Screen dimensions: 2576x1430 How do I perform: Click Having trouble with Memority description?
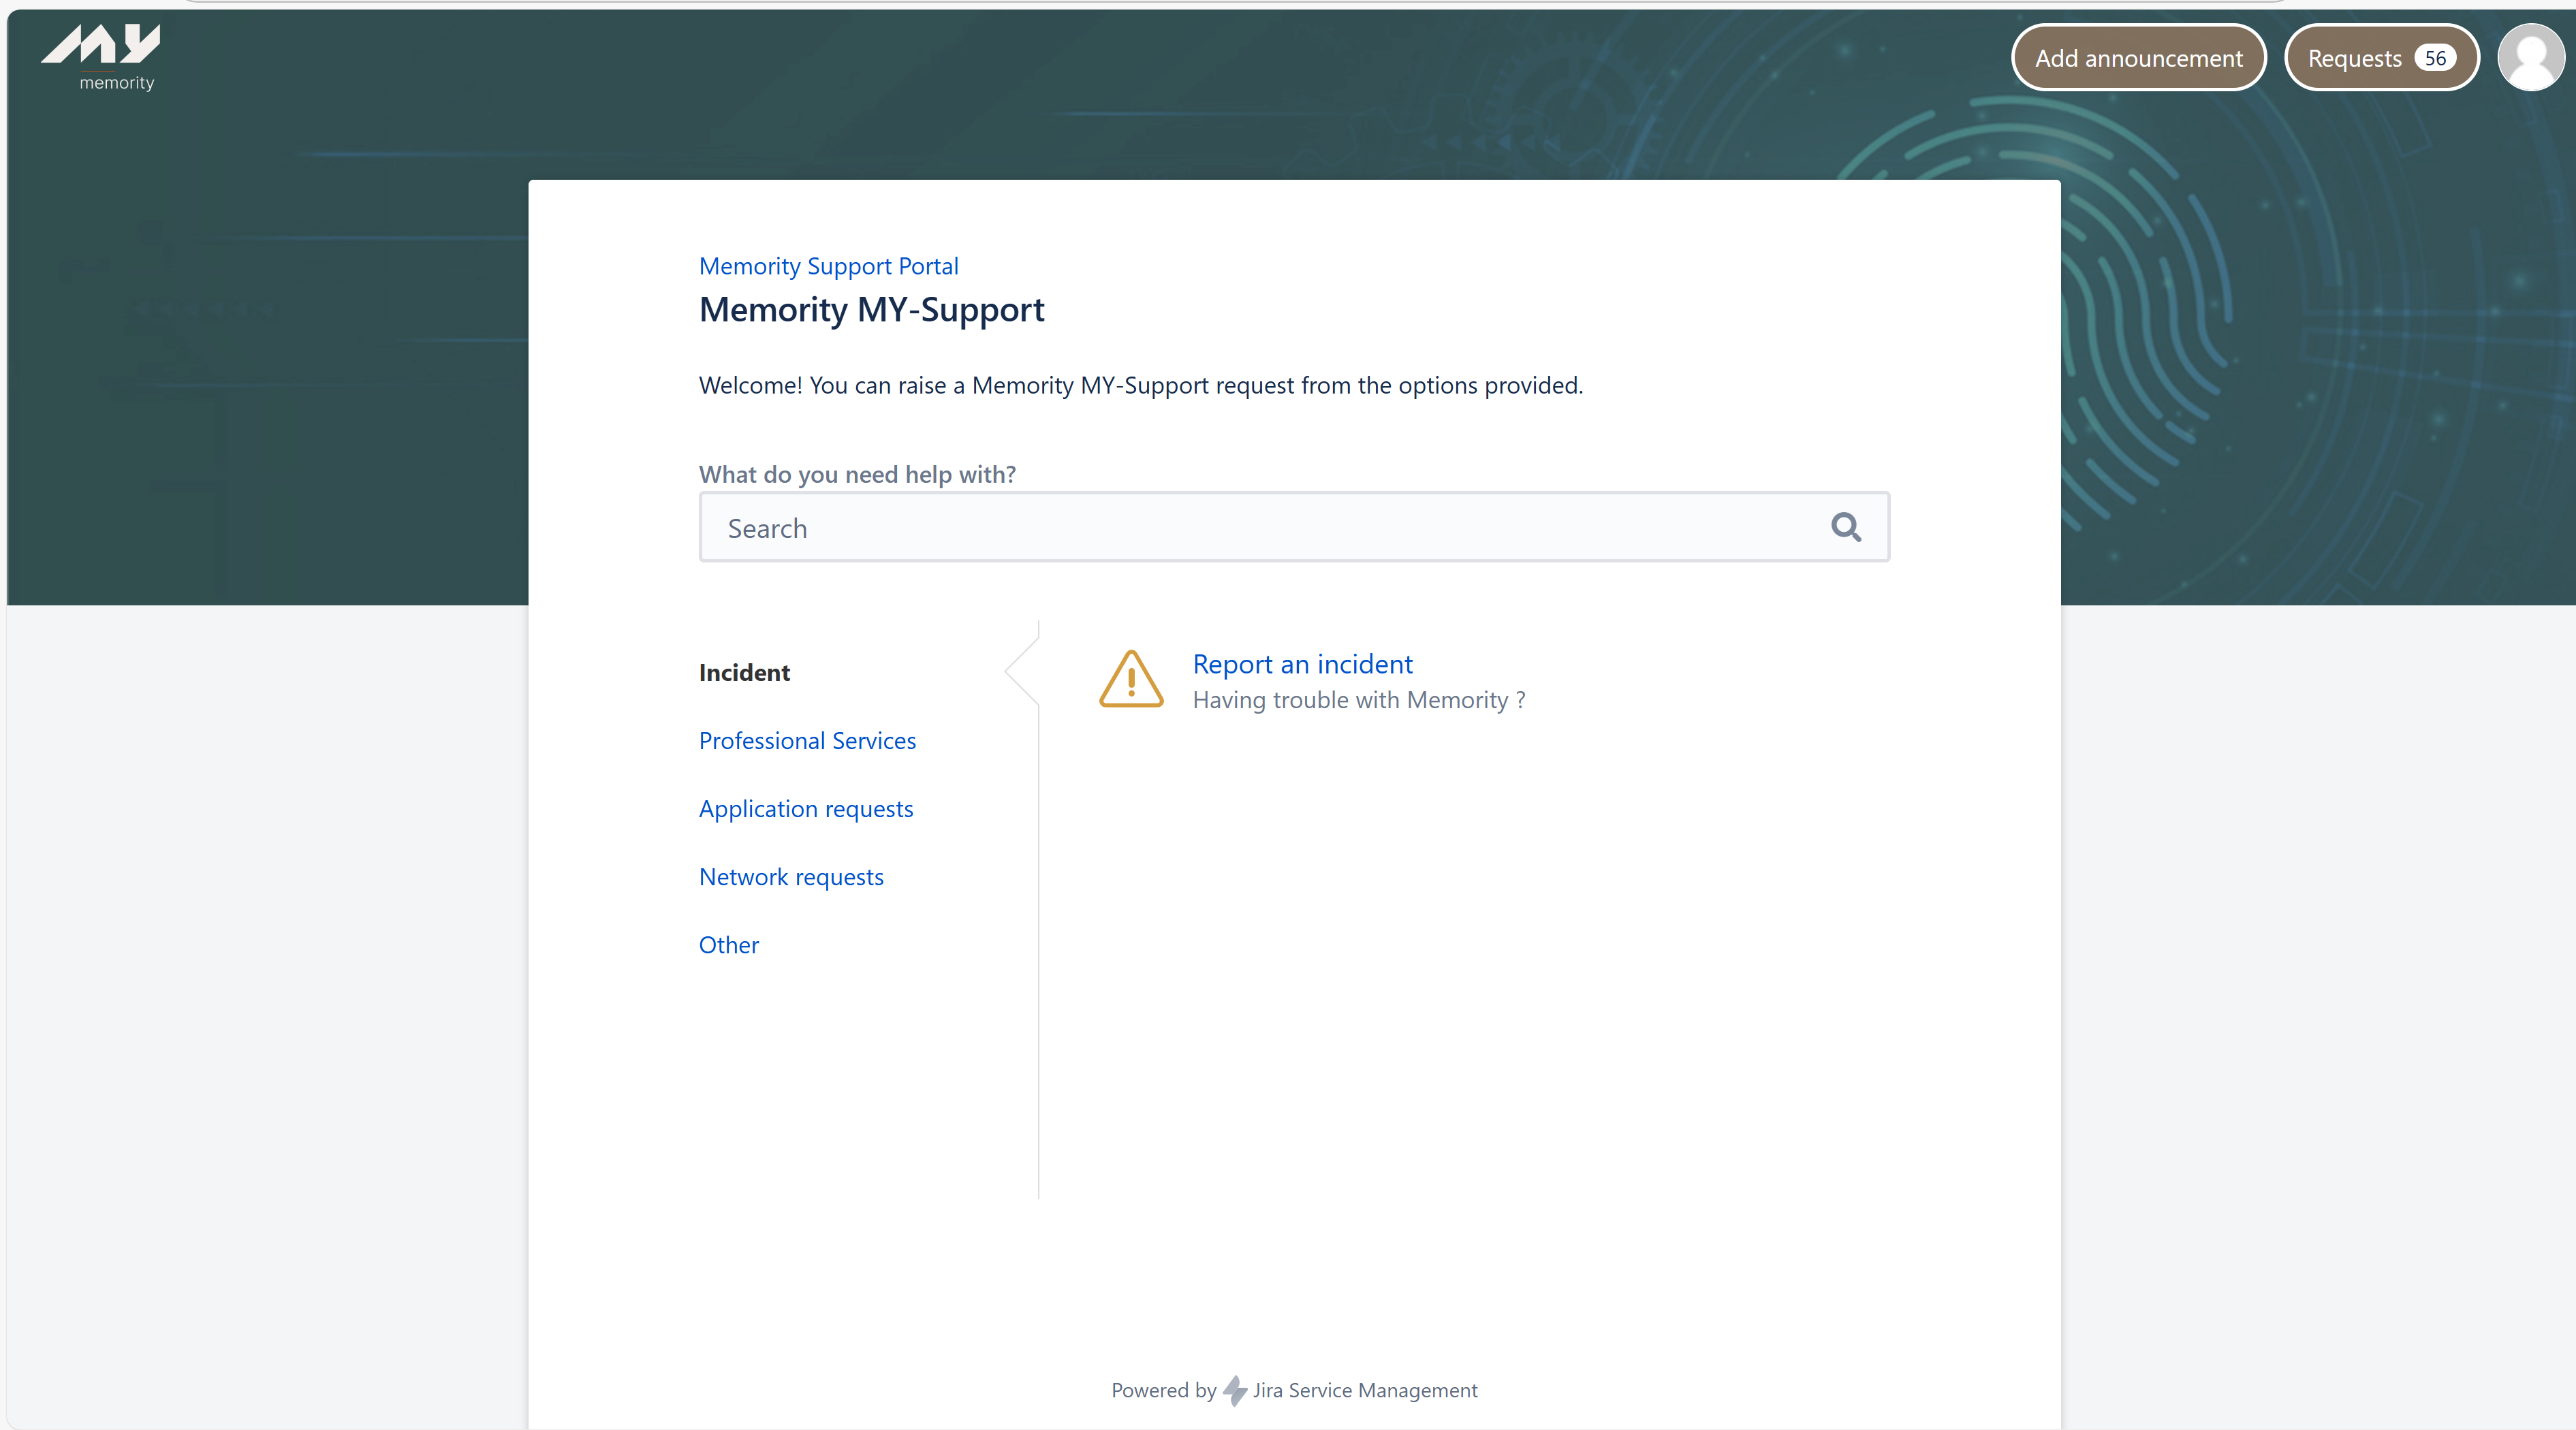(x=1358, y=700)
